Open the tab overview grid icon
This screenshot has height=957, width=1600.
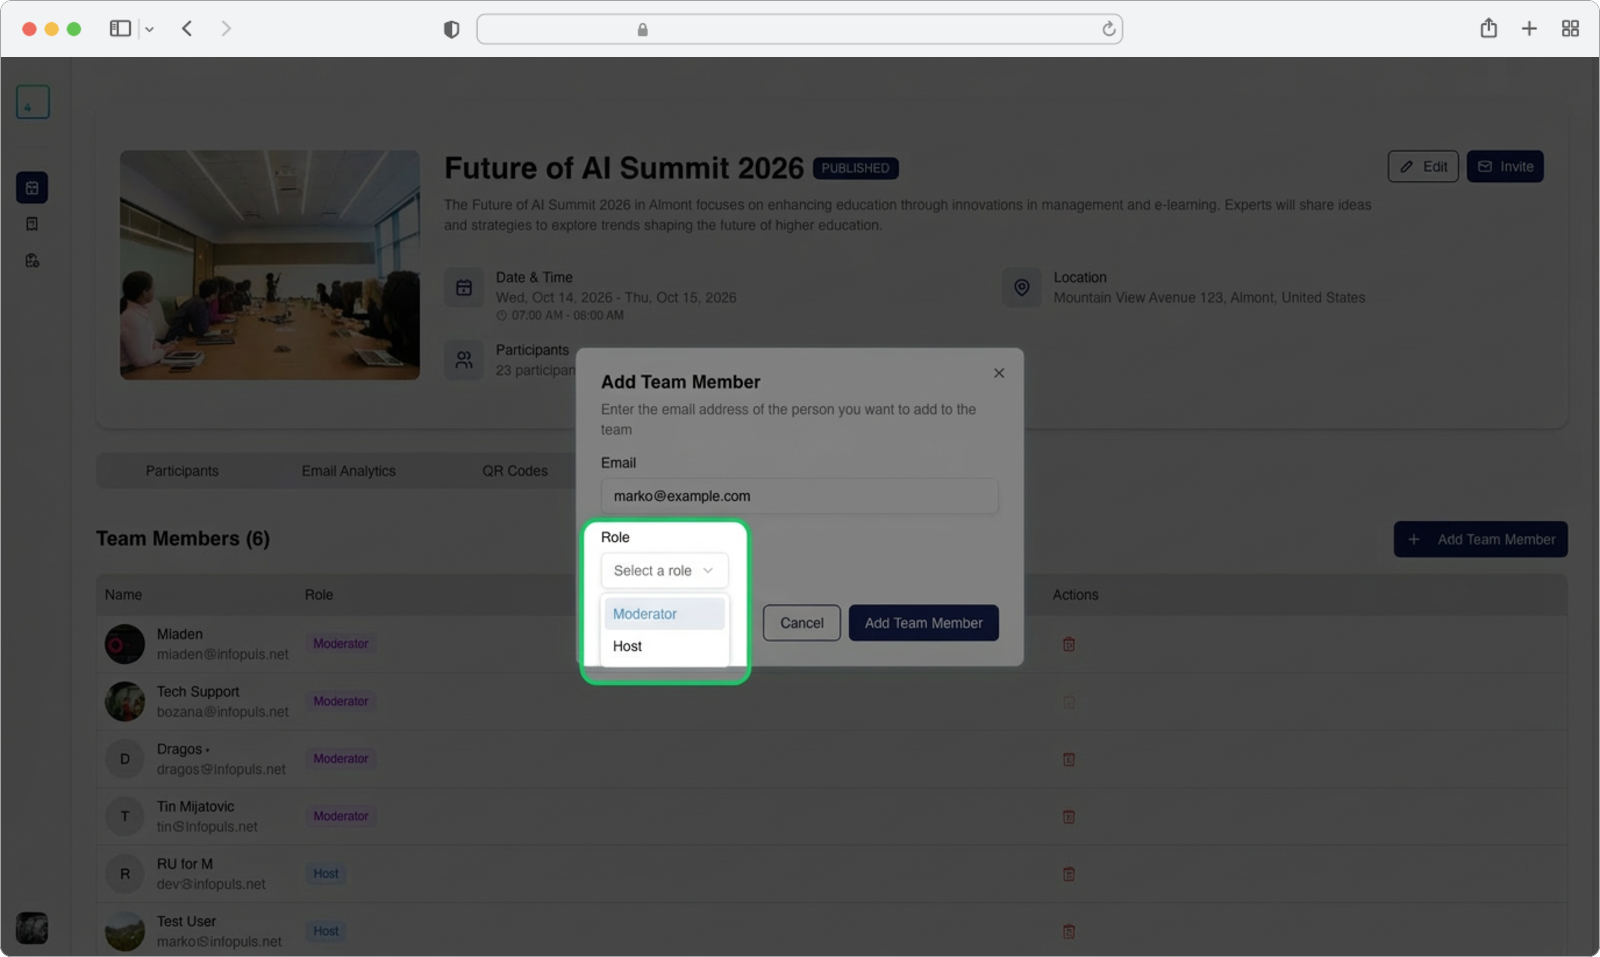[1570, 29]
